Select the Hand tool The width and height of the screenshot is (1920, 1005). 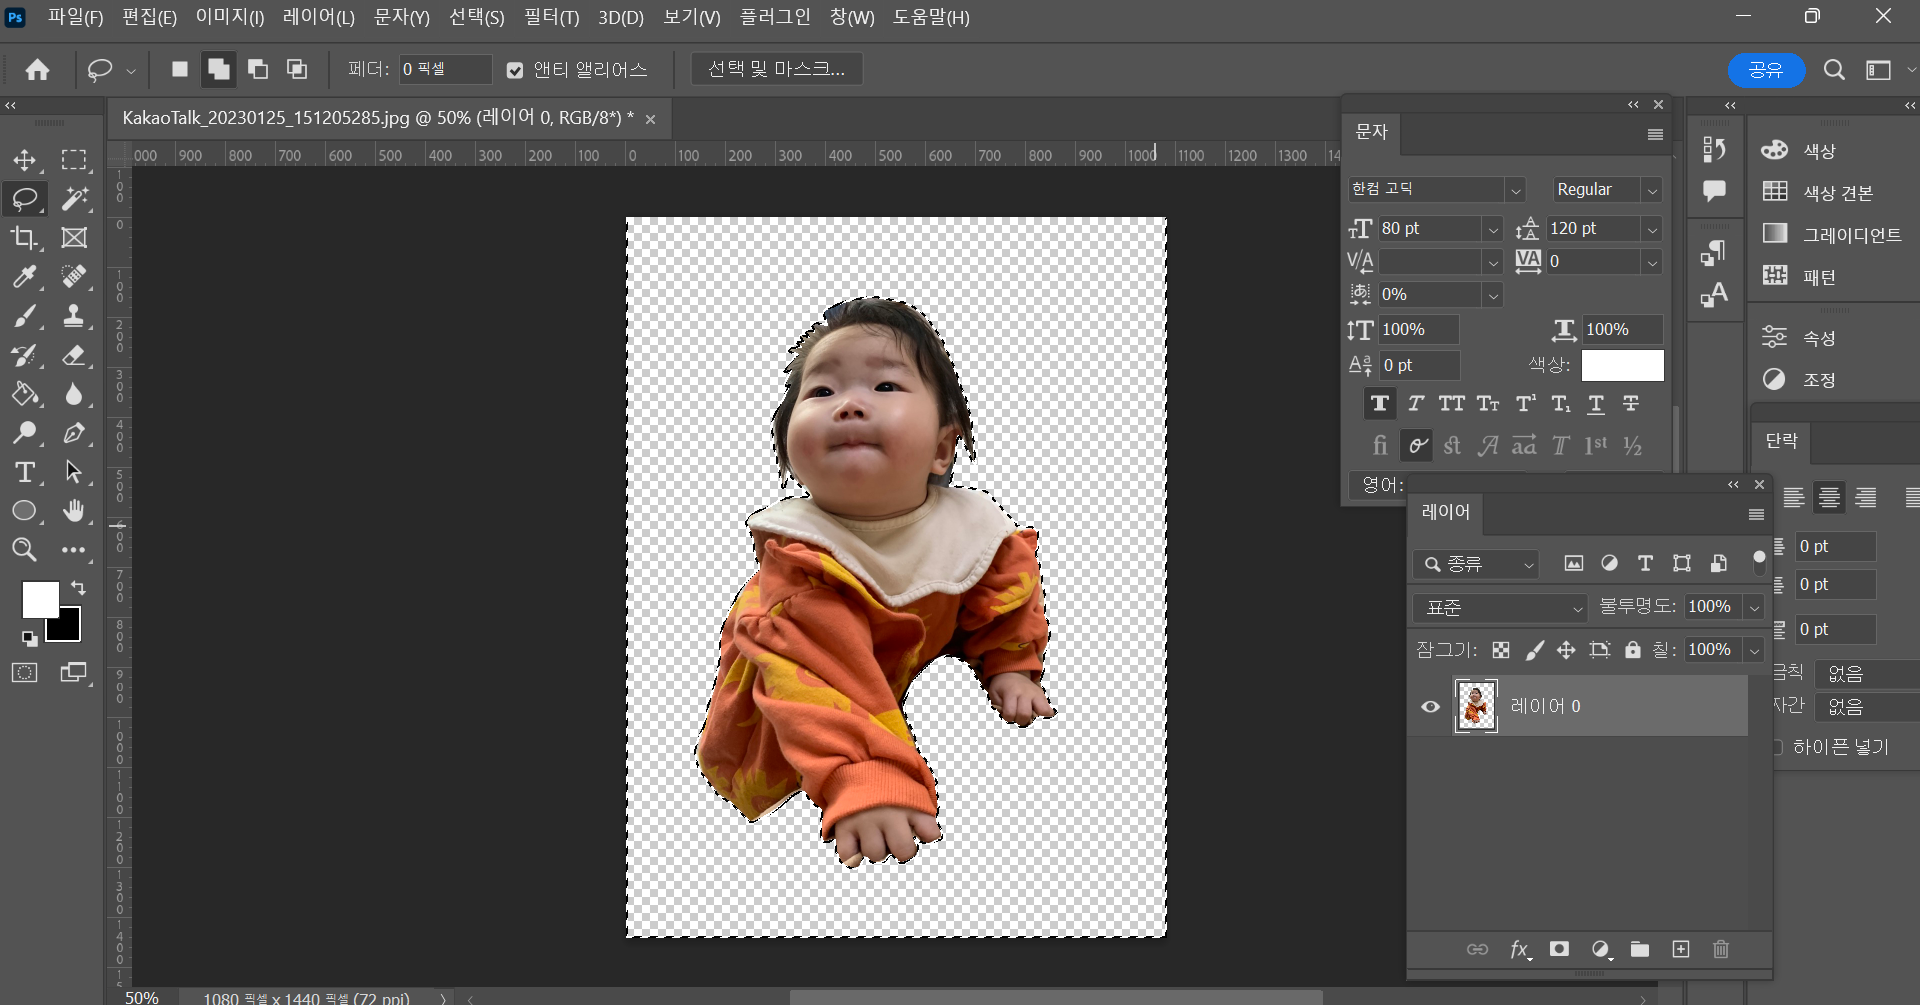pos(74,511)
